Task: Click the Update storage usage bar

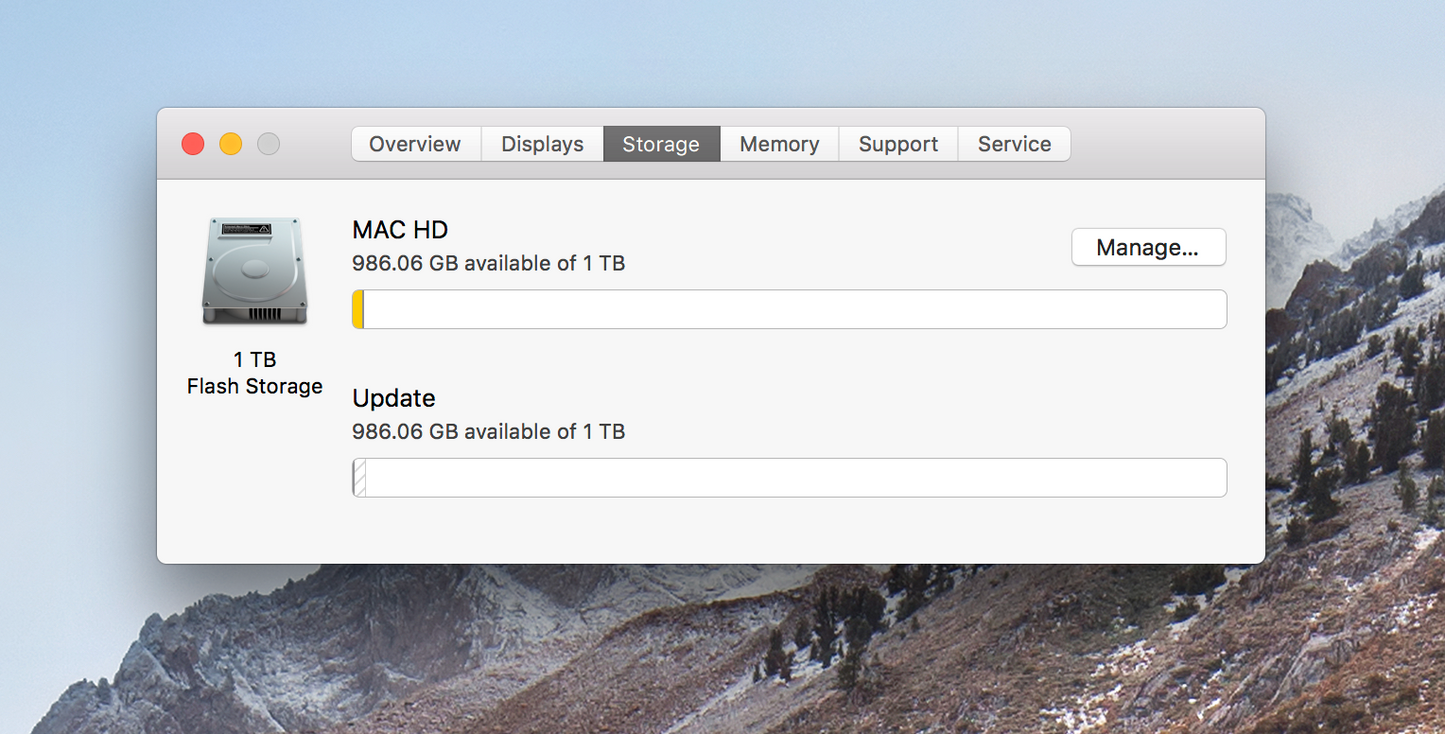Action: (789, 477)
